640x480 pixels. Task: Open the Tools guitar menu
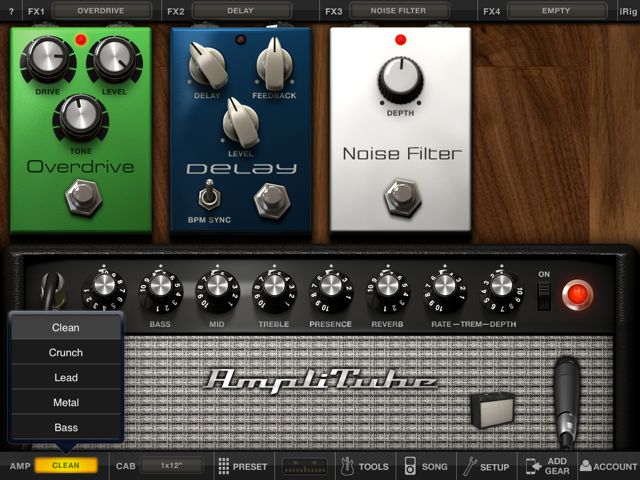[364, 466]
